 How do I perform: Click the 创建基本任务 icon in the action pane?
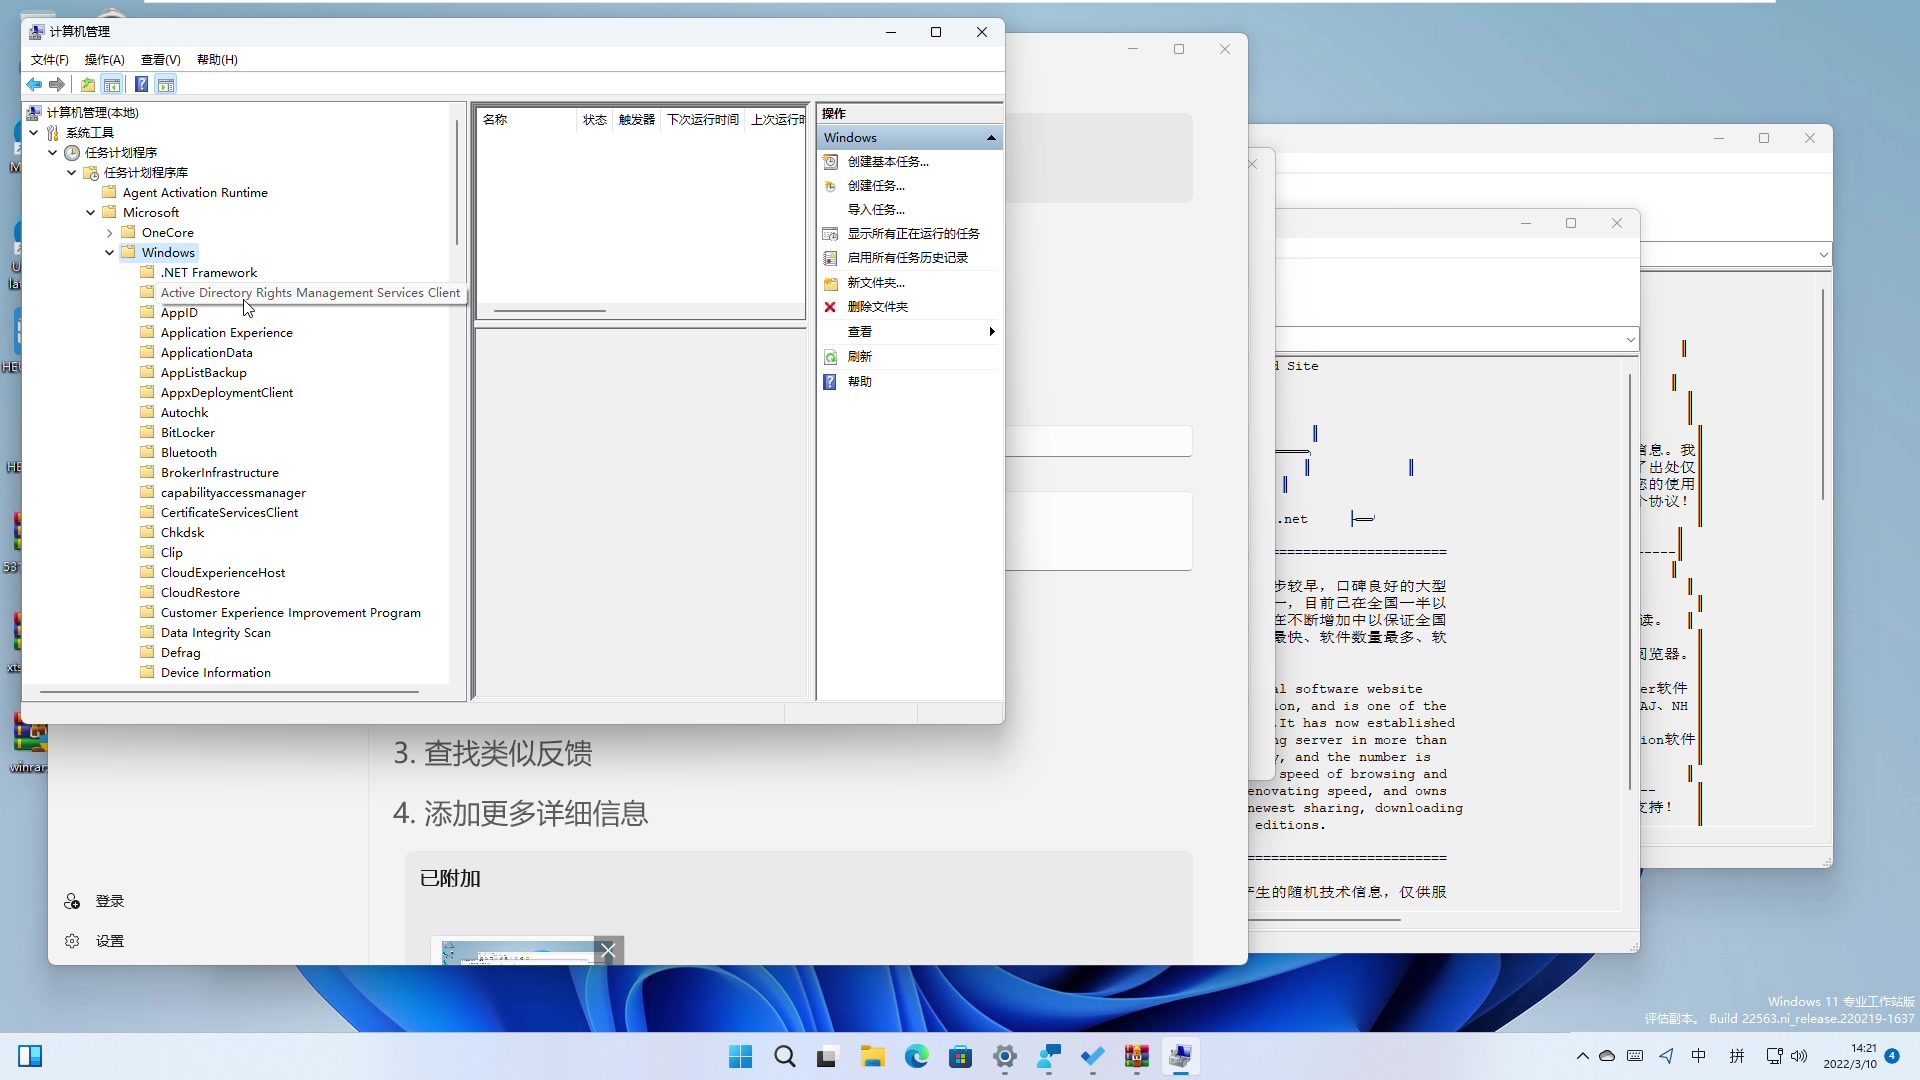point(832,161)
